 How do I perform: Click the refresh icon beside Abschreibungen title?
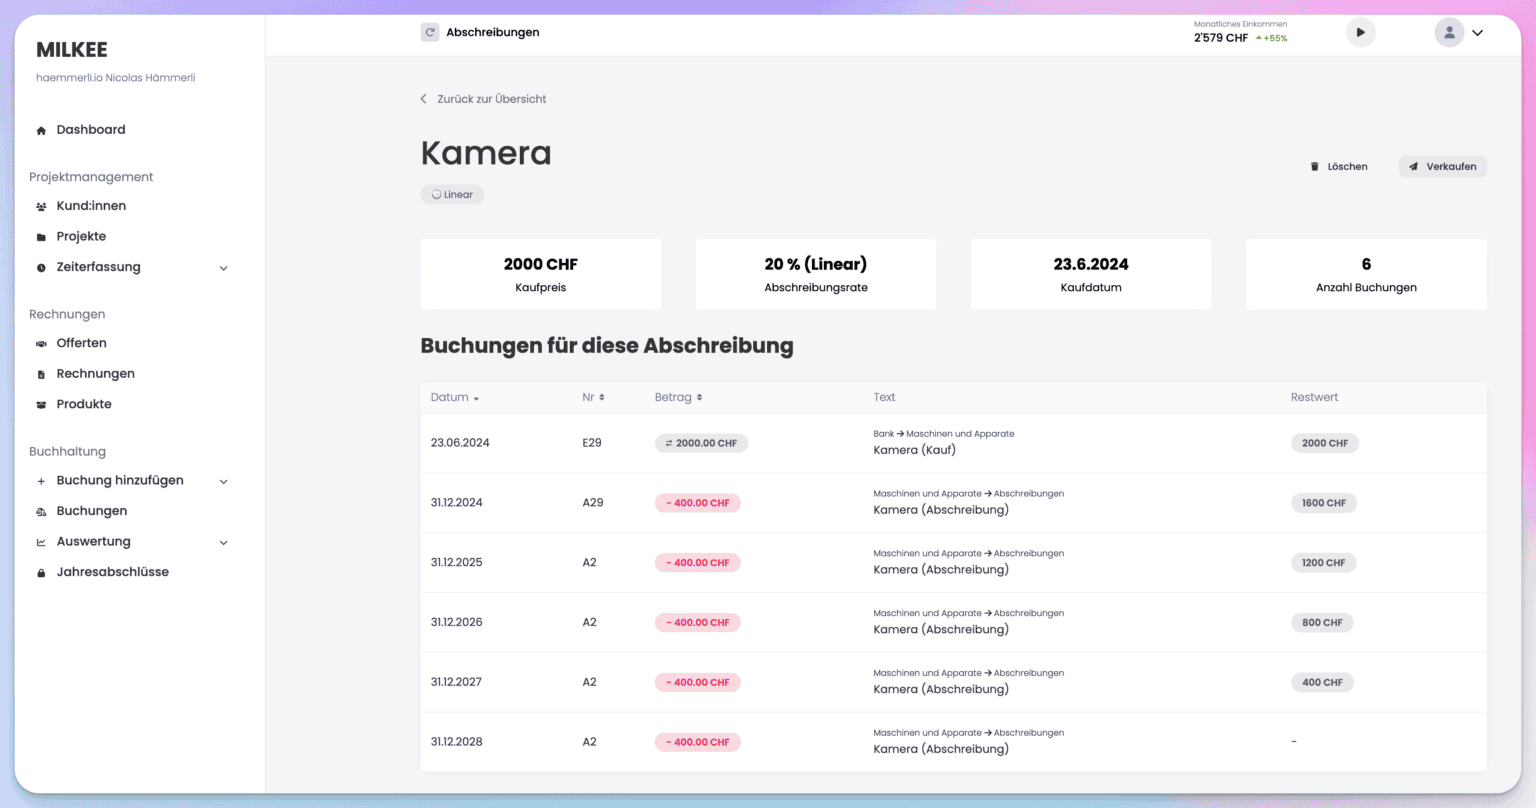coord(430,32)
